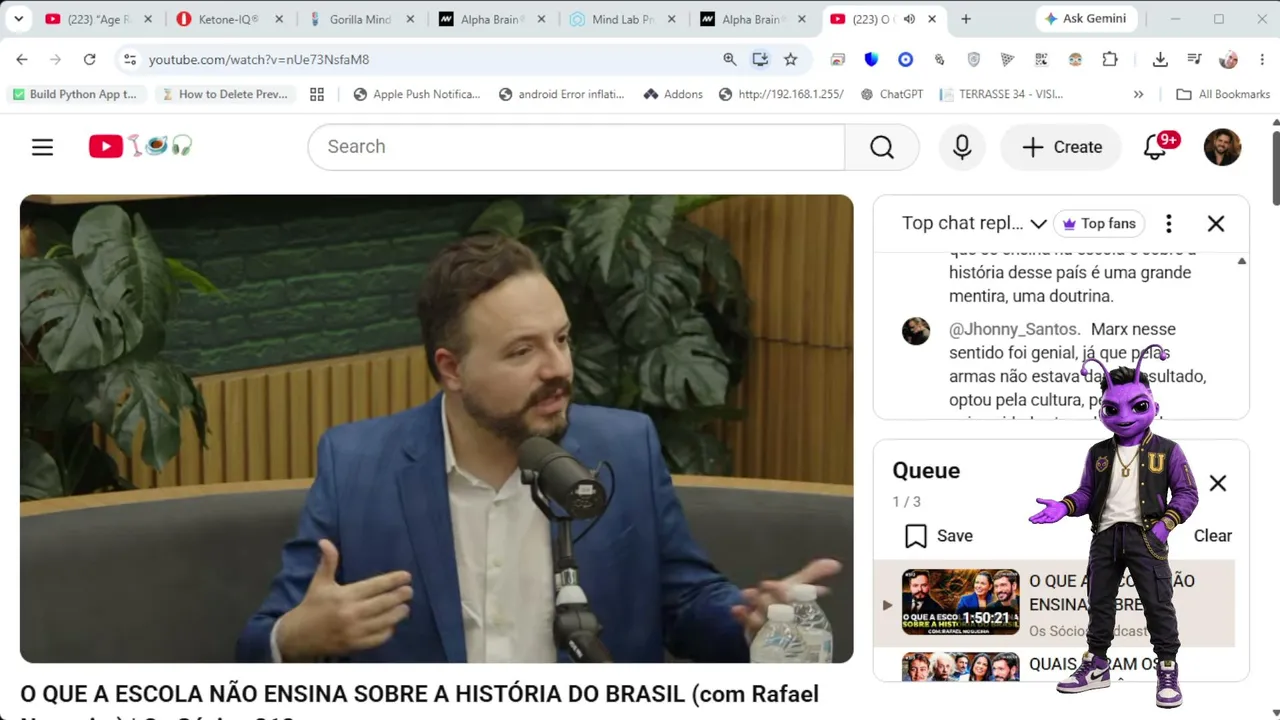Open the Extensions puzzle-piece menu
The image size is (1280, 720).
pos(1110,60)
